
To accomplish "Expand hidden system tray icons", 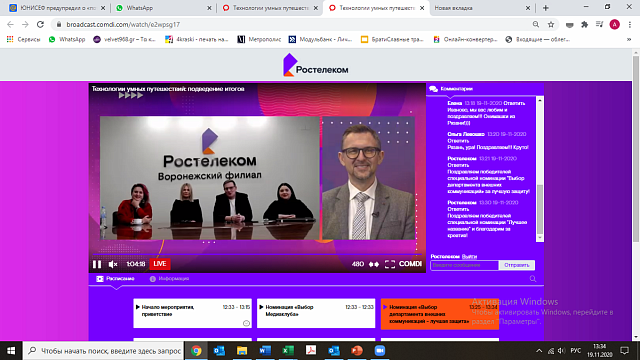I will (x=539, y=351).
